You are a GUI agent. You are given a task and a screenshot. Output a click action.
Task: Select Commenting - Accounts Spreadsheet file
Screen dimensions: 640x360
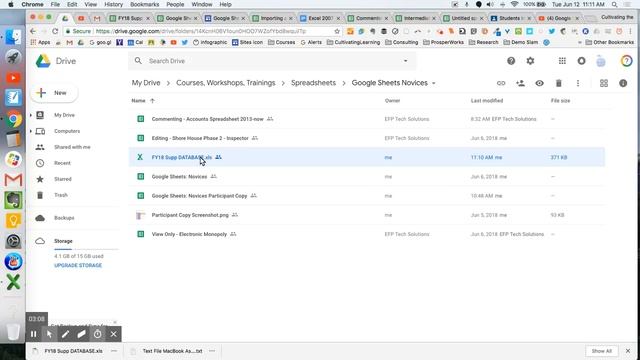click(367, 119)
